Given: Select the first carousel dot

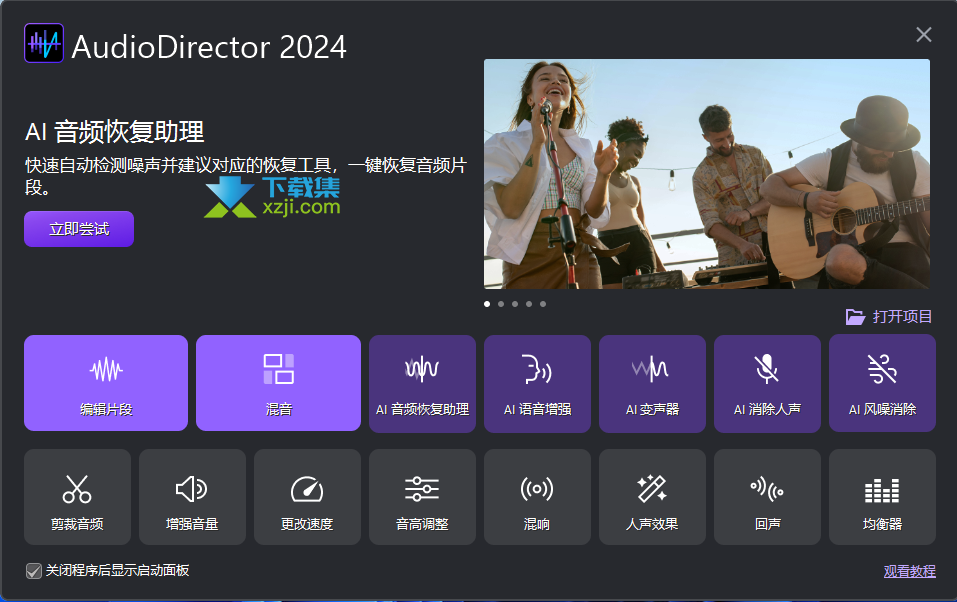Looking at the screenshot, I should pos(487,304).
